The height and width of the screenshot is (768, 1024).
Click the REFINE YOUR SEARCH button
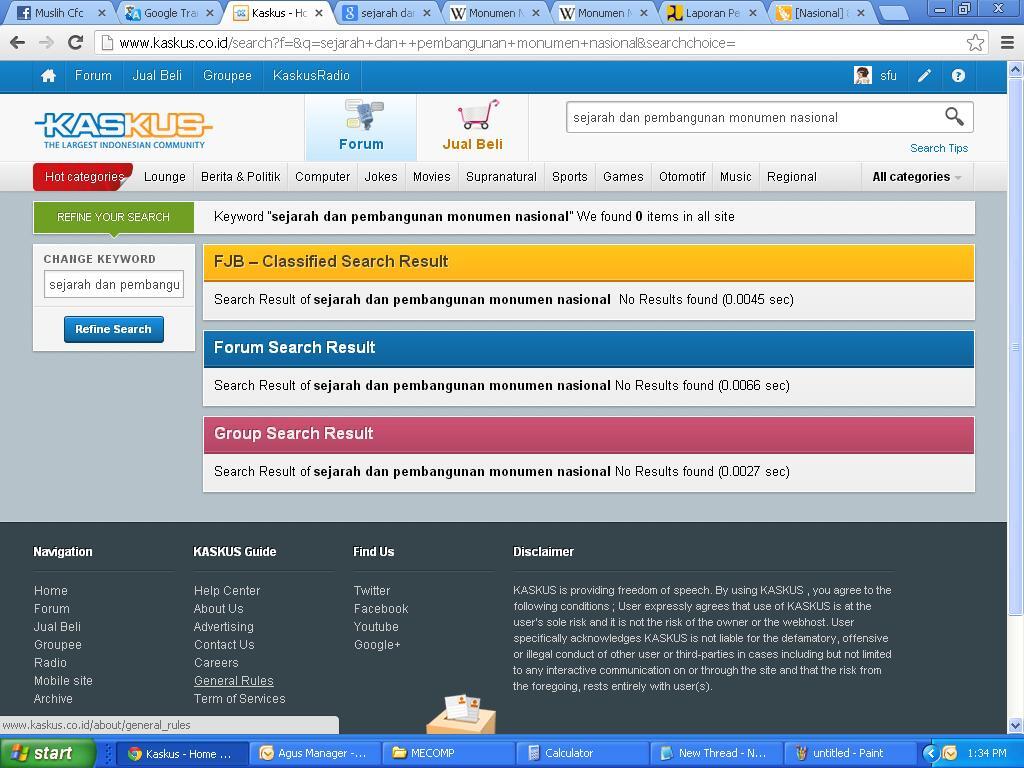point(114,217)
